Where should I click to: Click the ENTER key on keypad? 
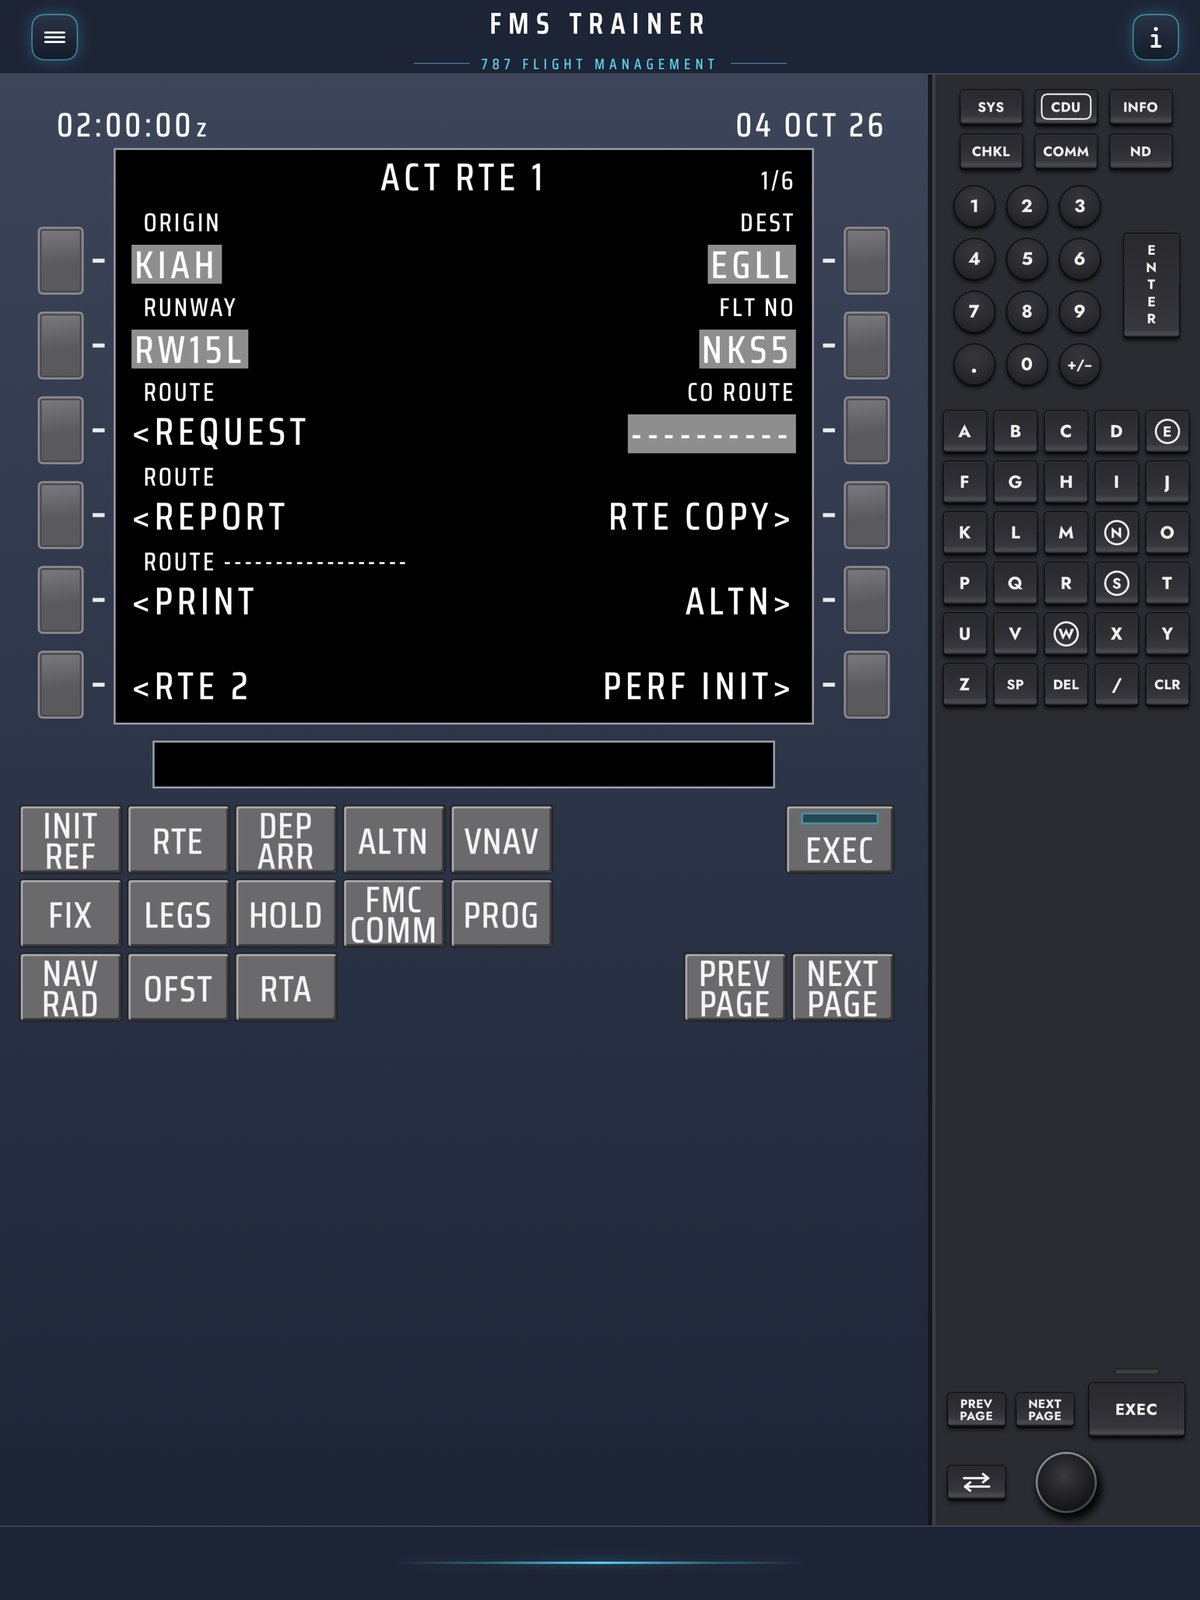[x=1151, y=285]
